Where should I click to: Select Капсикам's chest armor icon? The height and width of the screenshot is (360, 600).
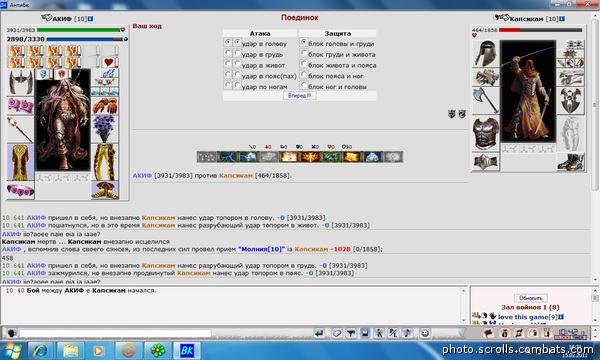pyautogui.click(x=486, y=133)
